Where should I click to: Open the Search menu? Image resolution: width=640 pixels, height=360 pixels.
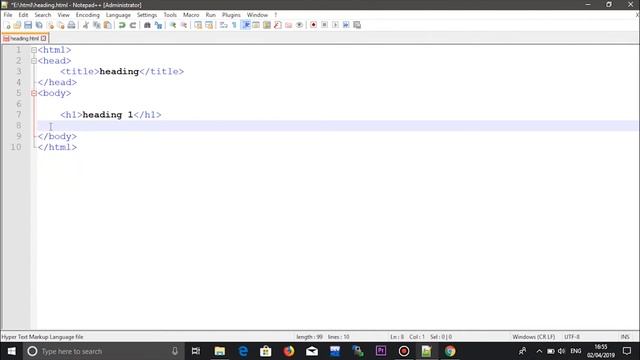[42, 15]
